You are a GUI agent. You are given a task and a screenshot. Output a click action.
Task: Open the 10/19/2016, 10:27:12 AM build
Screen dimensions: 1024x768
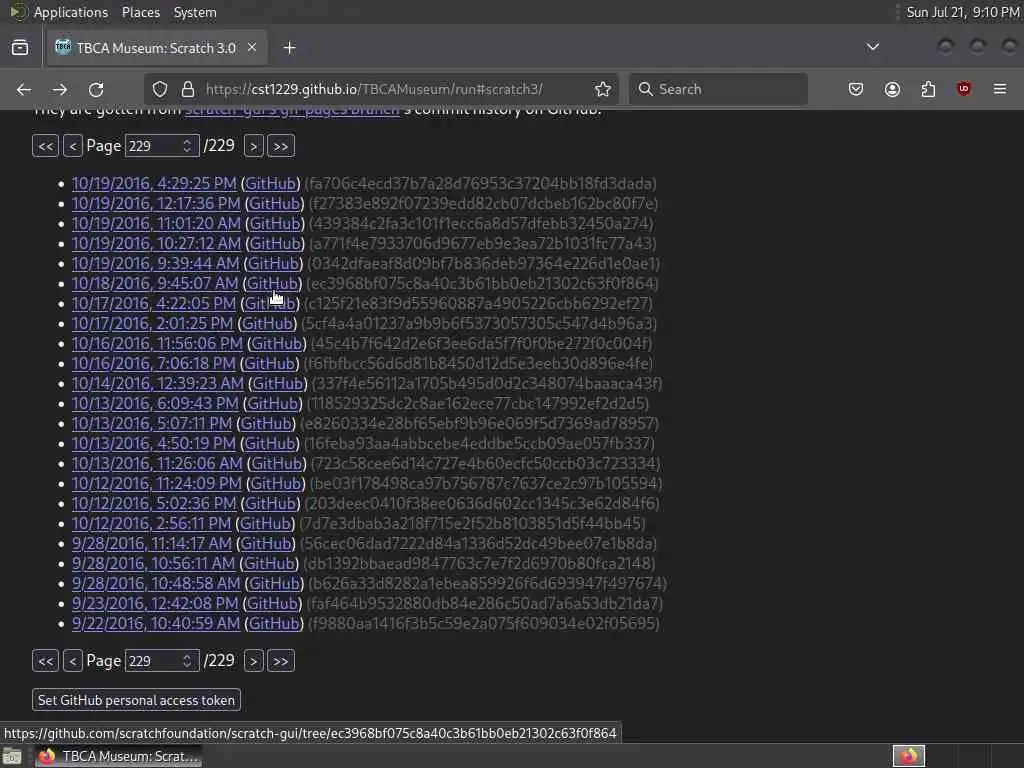point(156,244)
